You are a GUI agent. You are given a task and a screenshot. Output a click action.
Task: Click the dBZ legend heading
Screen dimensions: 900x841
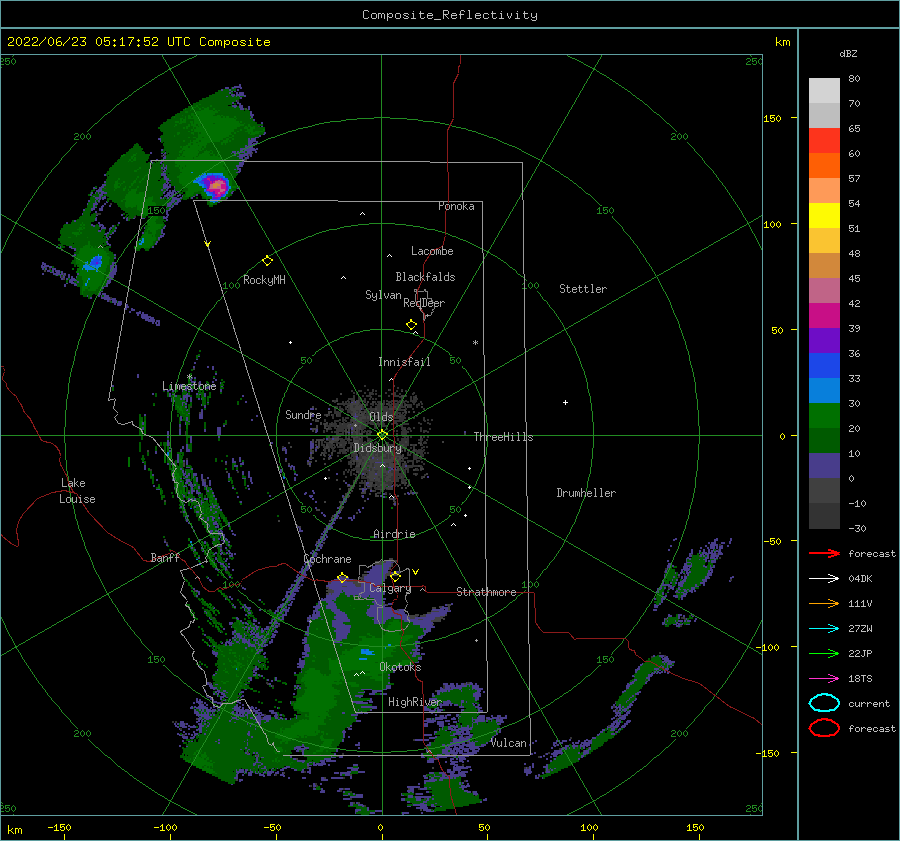click(x=848, y=53)
